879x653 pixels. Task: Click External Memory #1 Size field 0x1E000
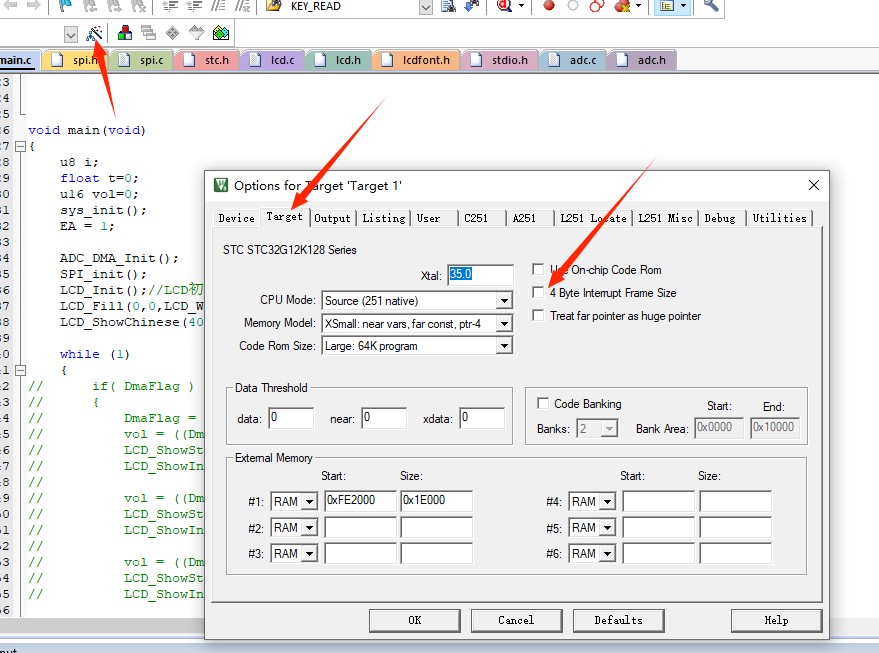(x=437, y=501)
